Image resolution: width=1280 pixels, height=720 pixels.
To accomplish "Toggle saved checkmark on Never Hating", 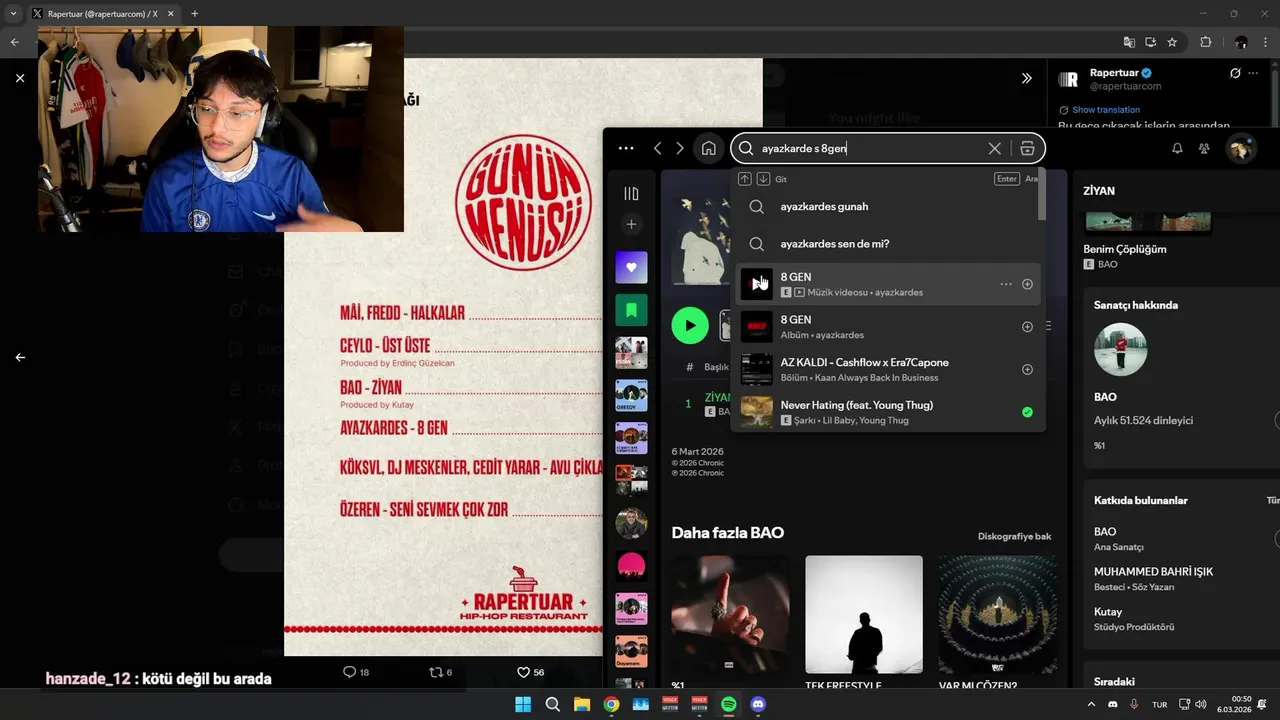I will [1027, 412].
